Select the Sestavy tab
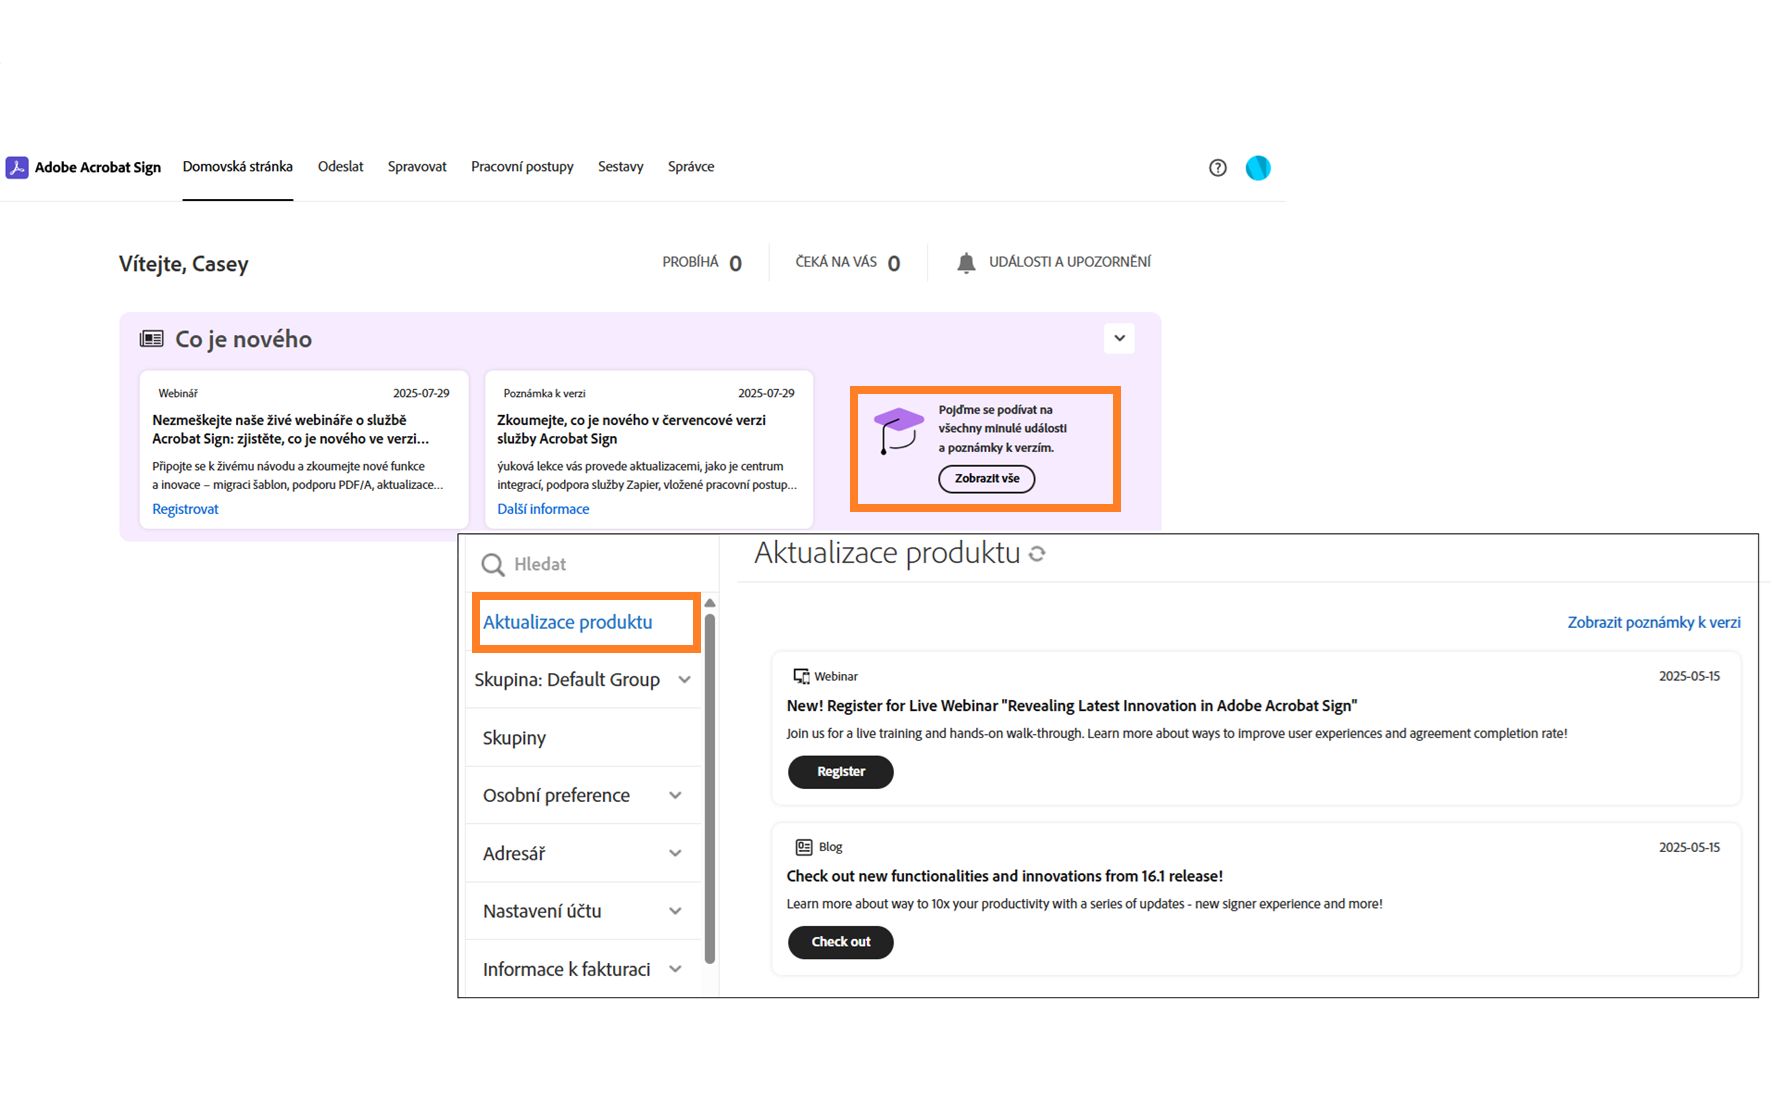Viewport: 1772px width, 1099px height. tap(621, 167)
